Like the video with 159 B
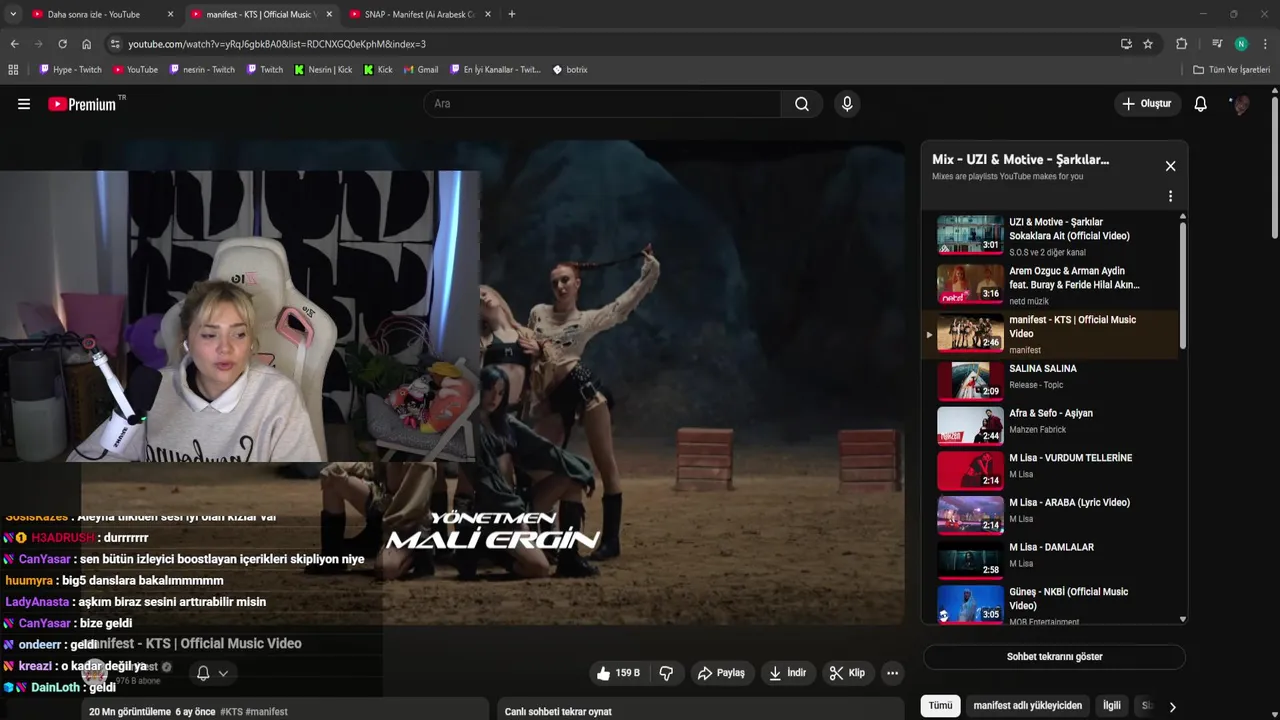The height and width of the screenshot is (720, 1280). (x=617, y=673)
